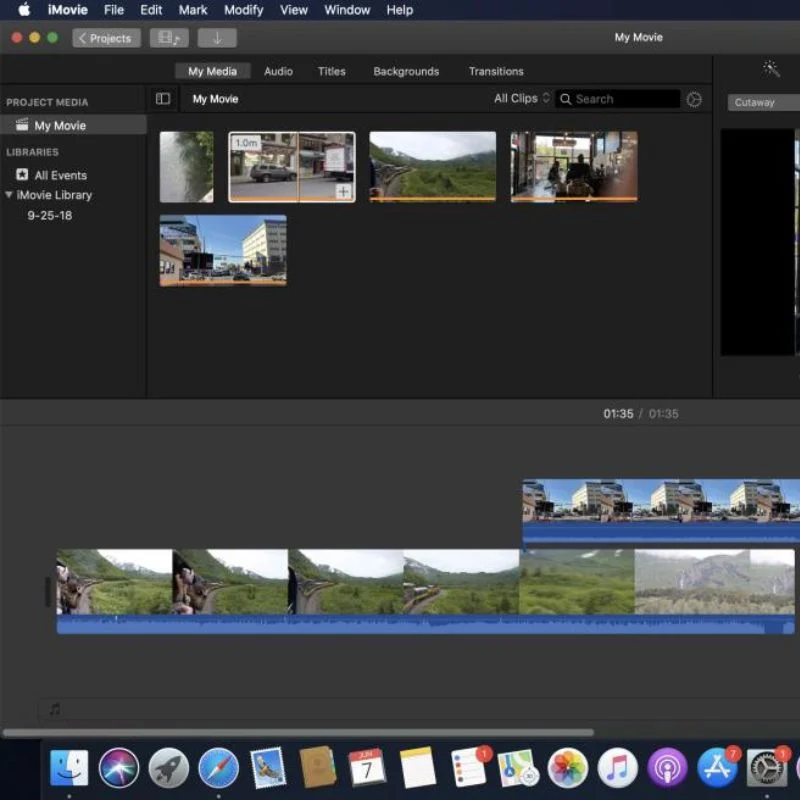Open the All Clips filter dropdown
The image size is (800, 800).
(521, 99)
